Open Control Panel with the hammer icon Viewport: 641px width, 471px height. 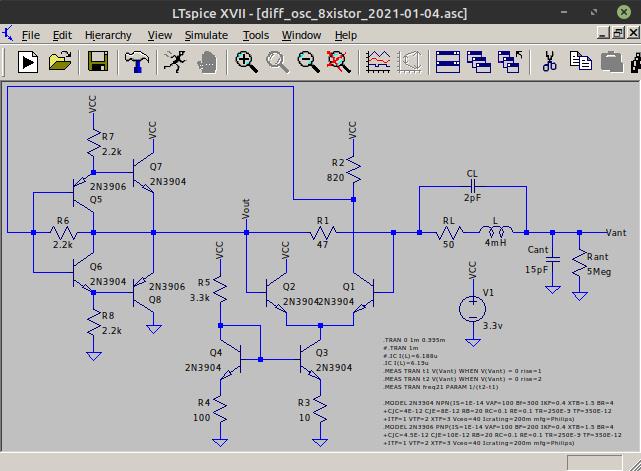click(x=137, y=62)
